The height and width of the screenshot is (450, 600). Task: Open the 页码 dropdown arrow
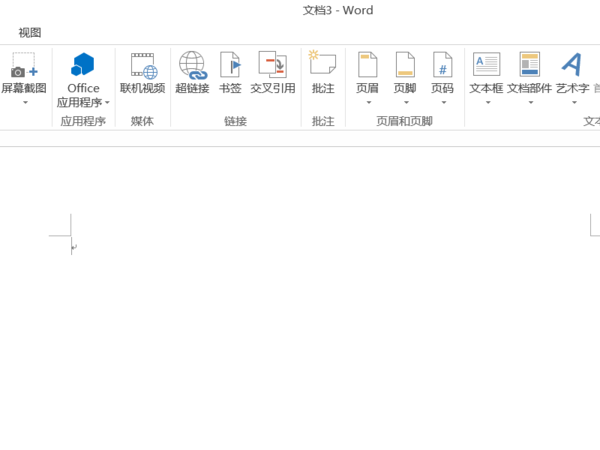(444, 103)
